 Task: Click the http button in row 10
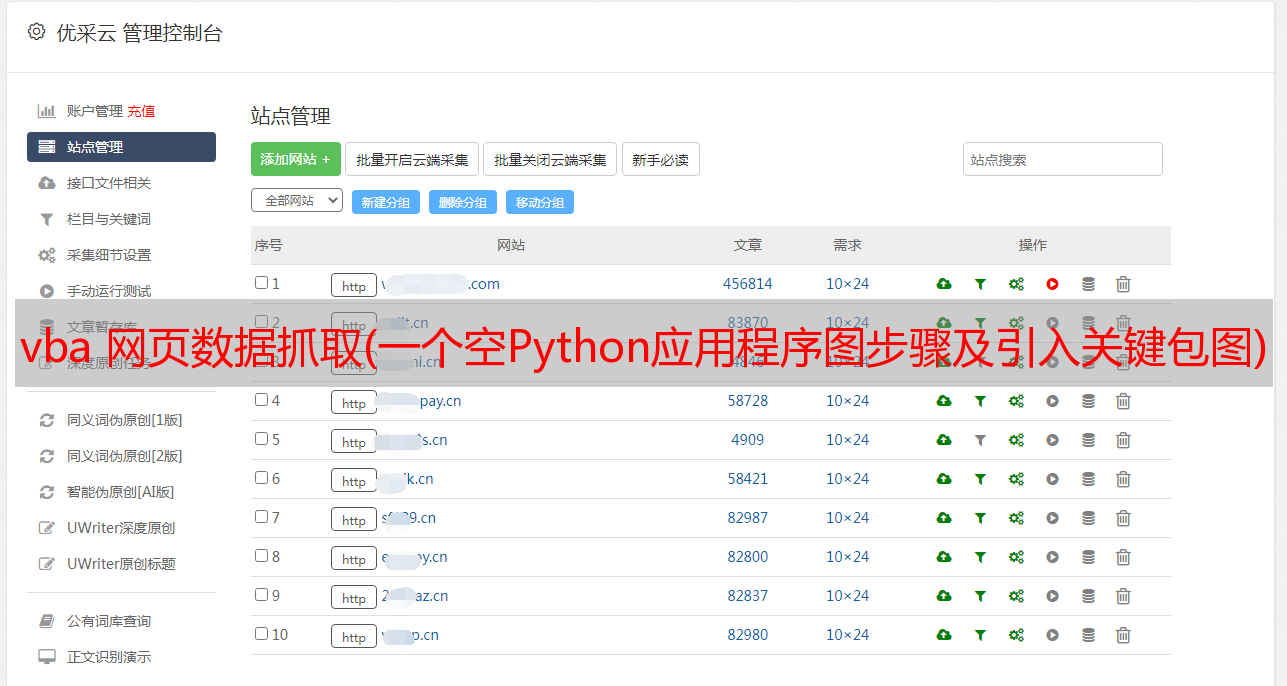(x=354, y=636)
